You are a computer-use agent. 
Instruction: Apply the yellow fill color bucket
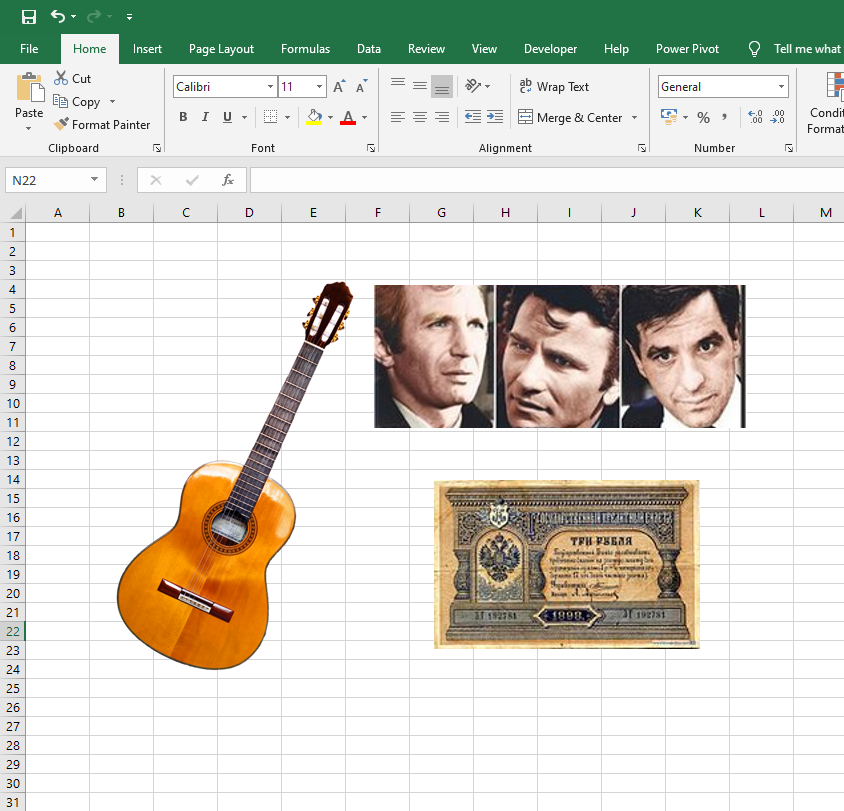[x=314, y=117]
